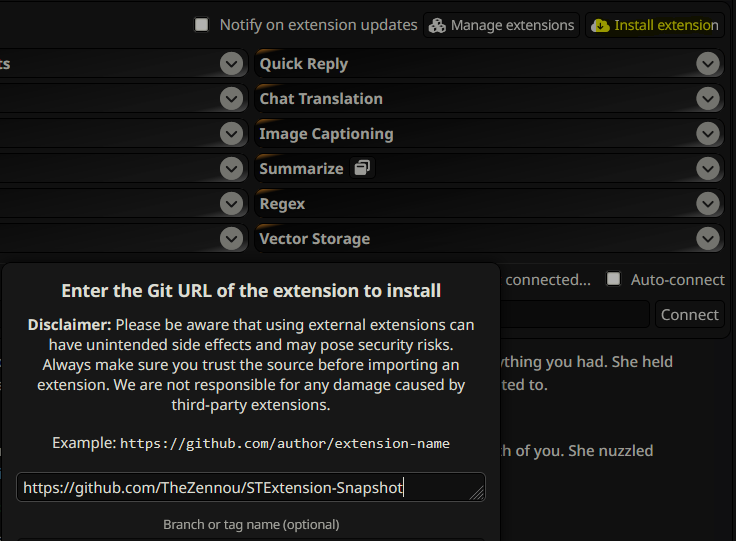Click the Quick Reply header title
The height and width of the screenshot is (541, 736).
tap(304, 64)
